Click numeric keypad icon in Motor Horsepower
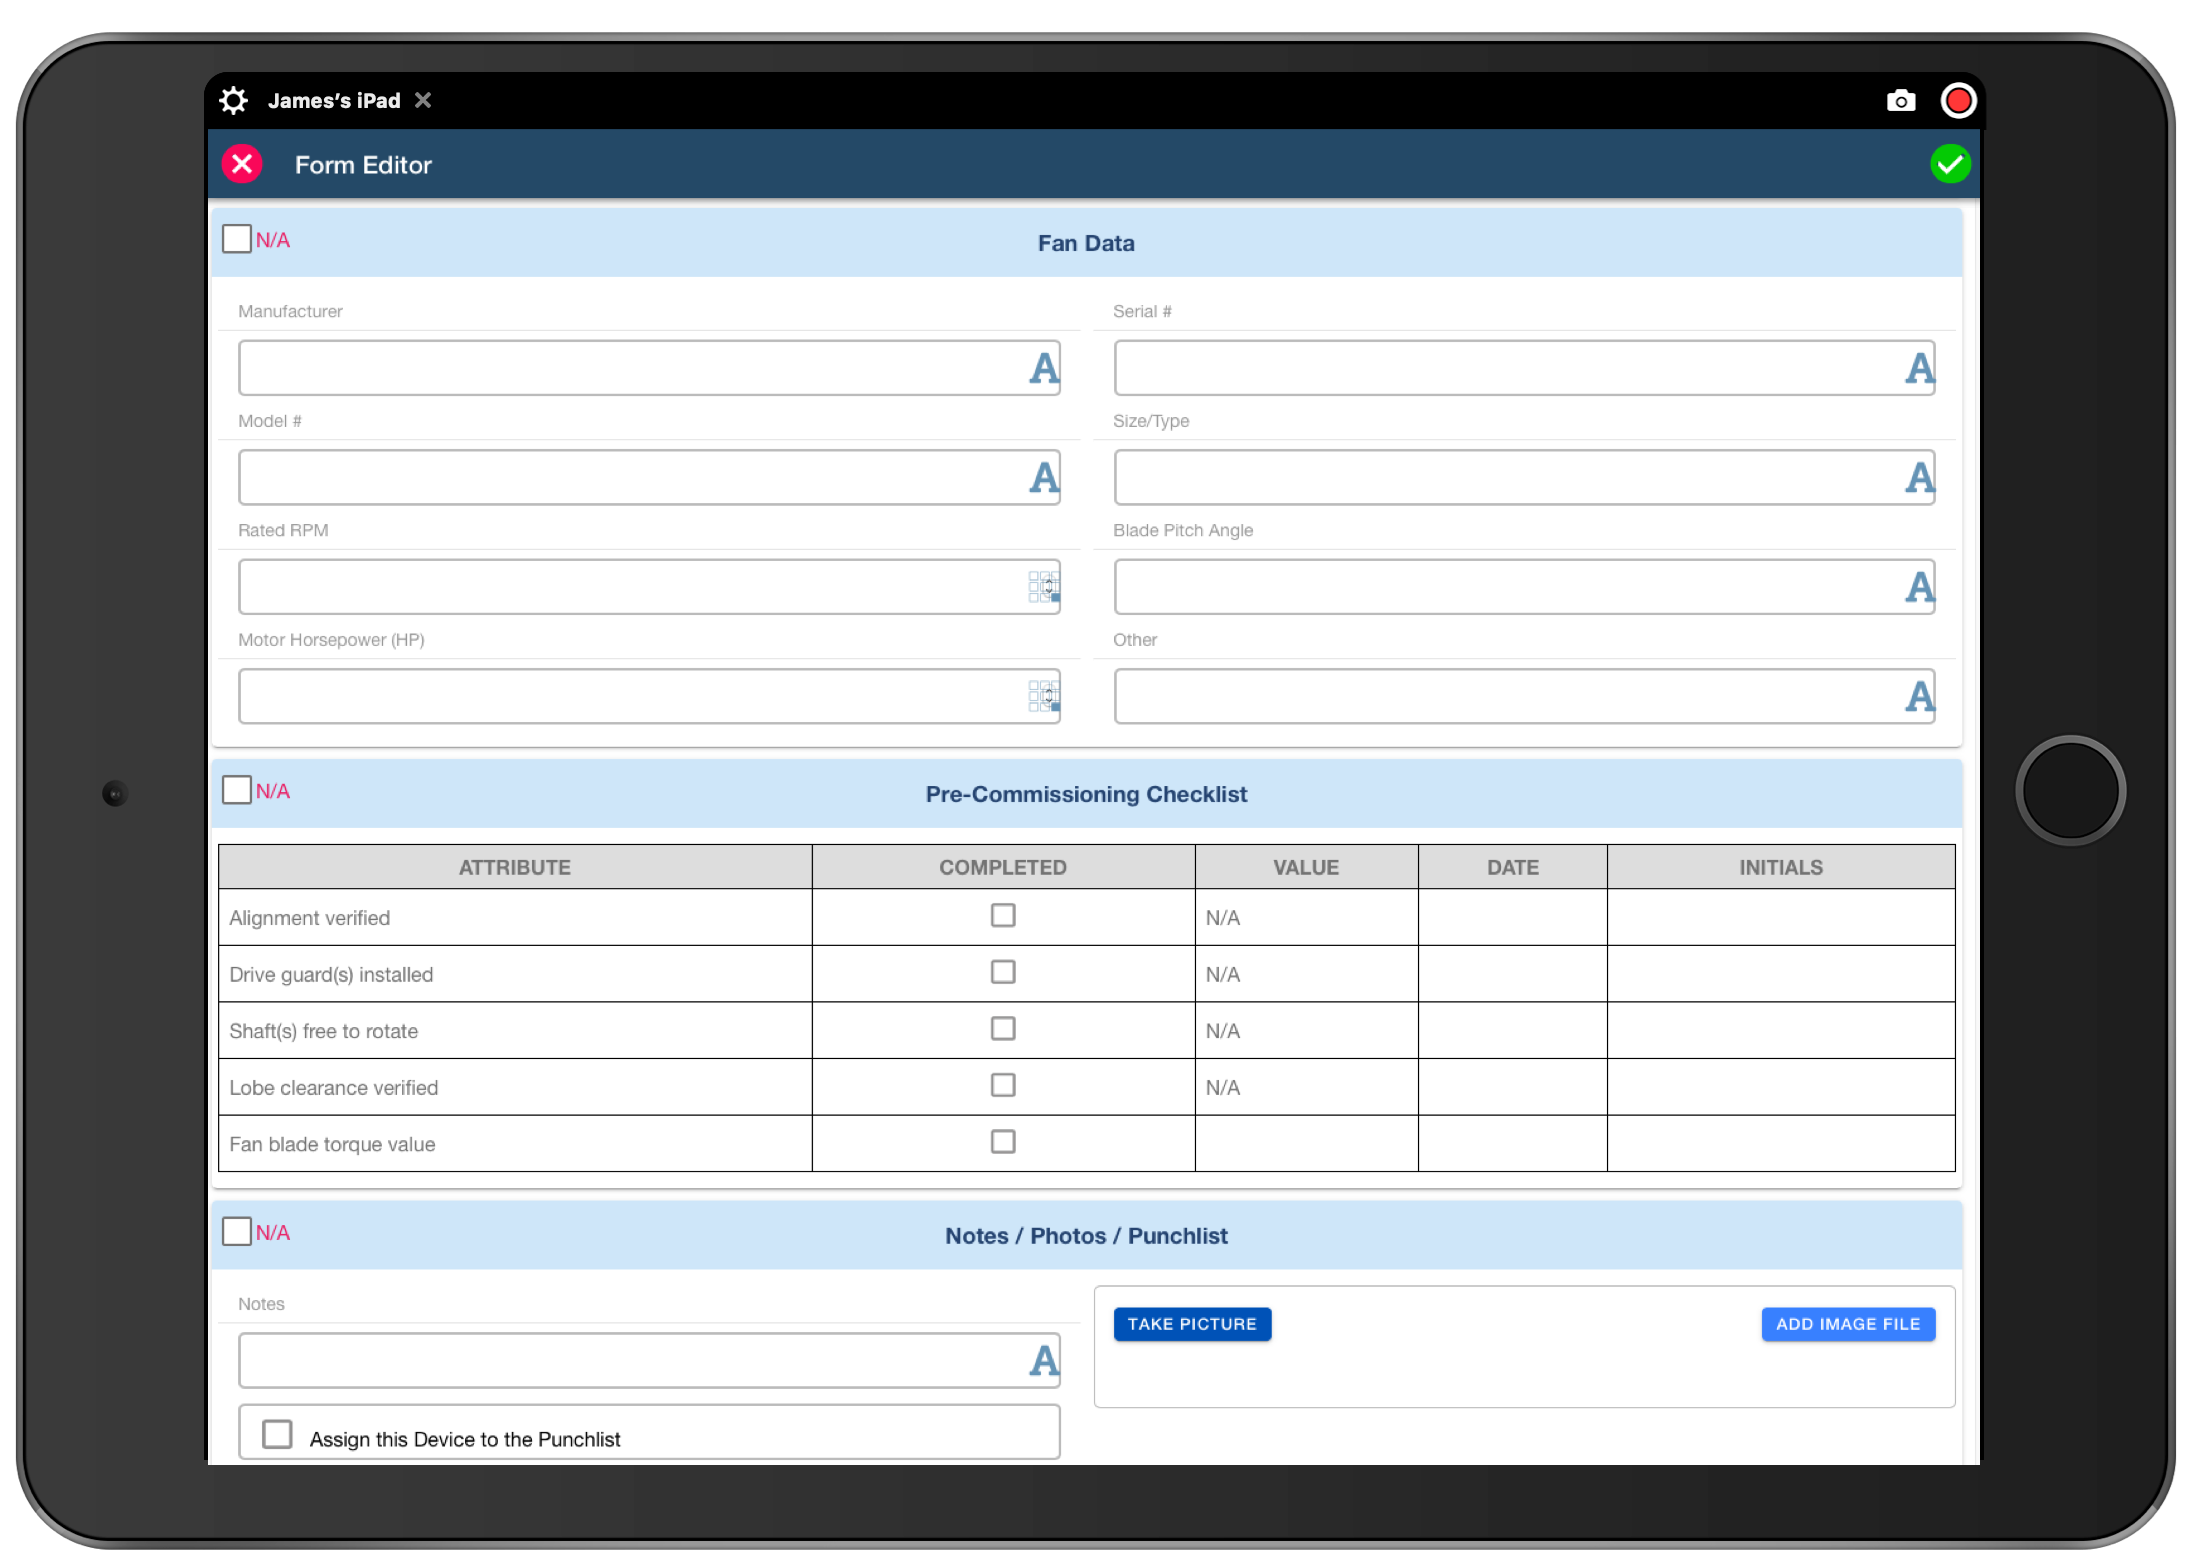2188x1554 pixels. tap(1043, 696)
